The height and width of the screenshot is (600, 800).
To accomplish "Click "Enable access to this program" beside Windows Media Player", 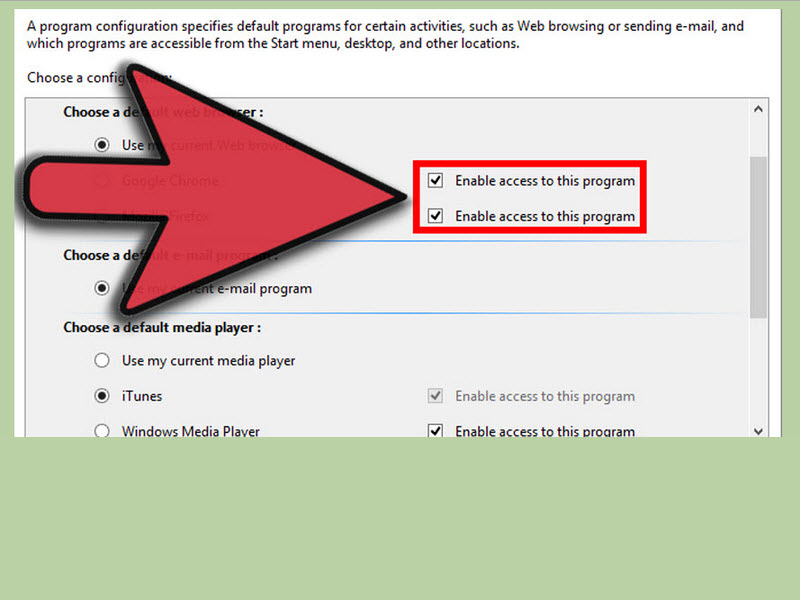I will coord(545,431).
